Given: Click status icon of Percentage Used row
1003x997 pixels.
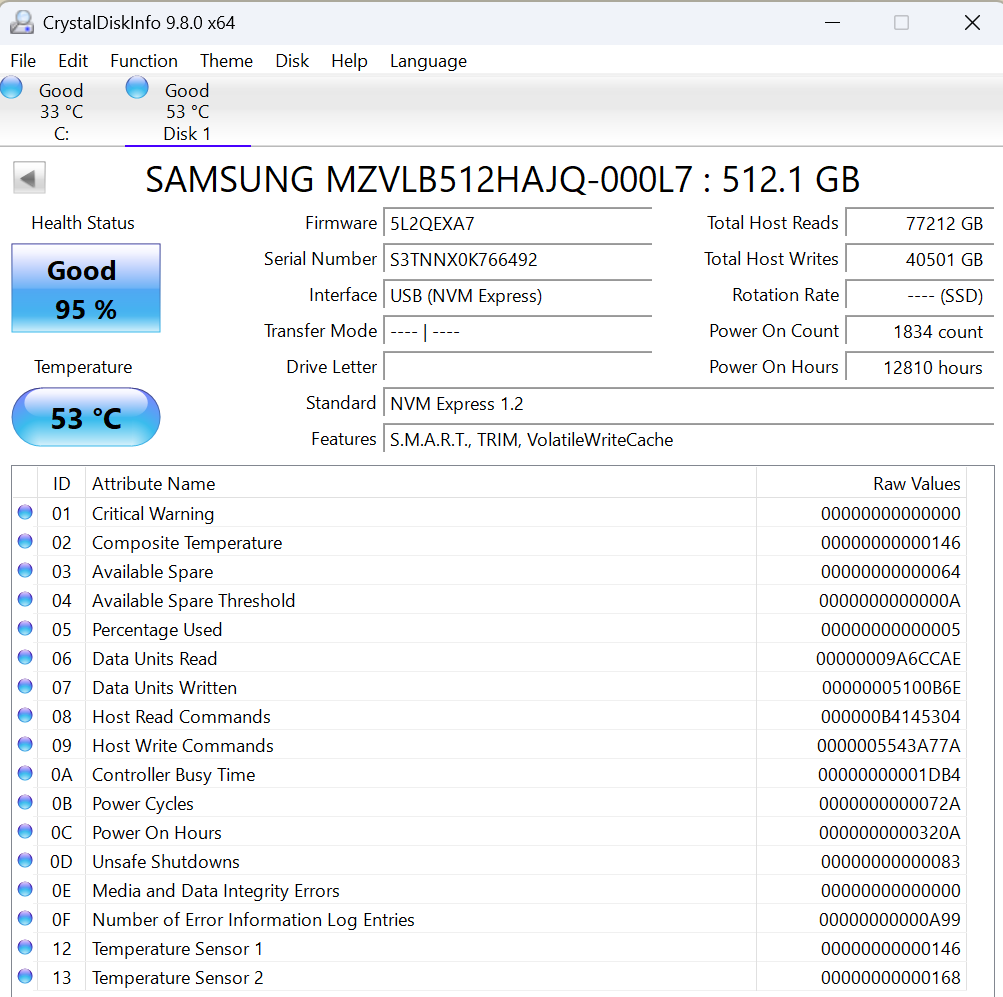Looking at the screenshot, I should point(25,628).
